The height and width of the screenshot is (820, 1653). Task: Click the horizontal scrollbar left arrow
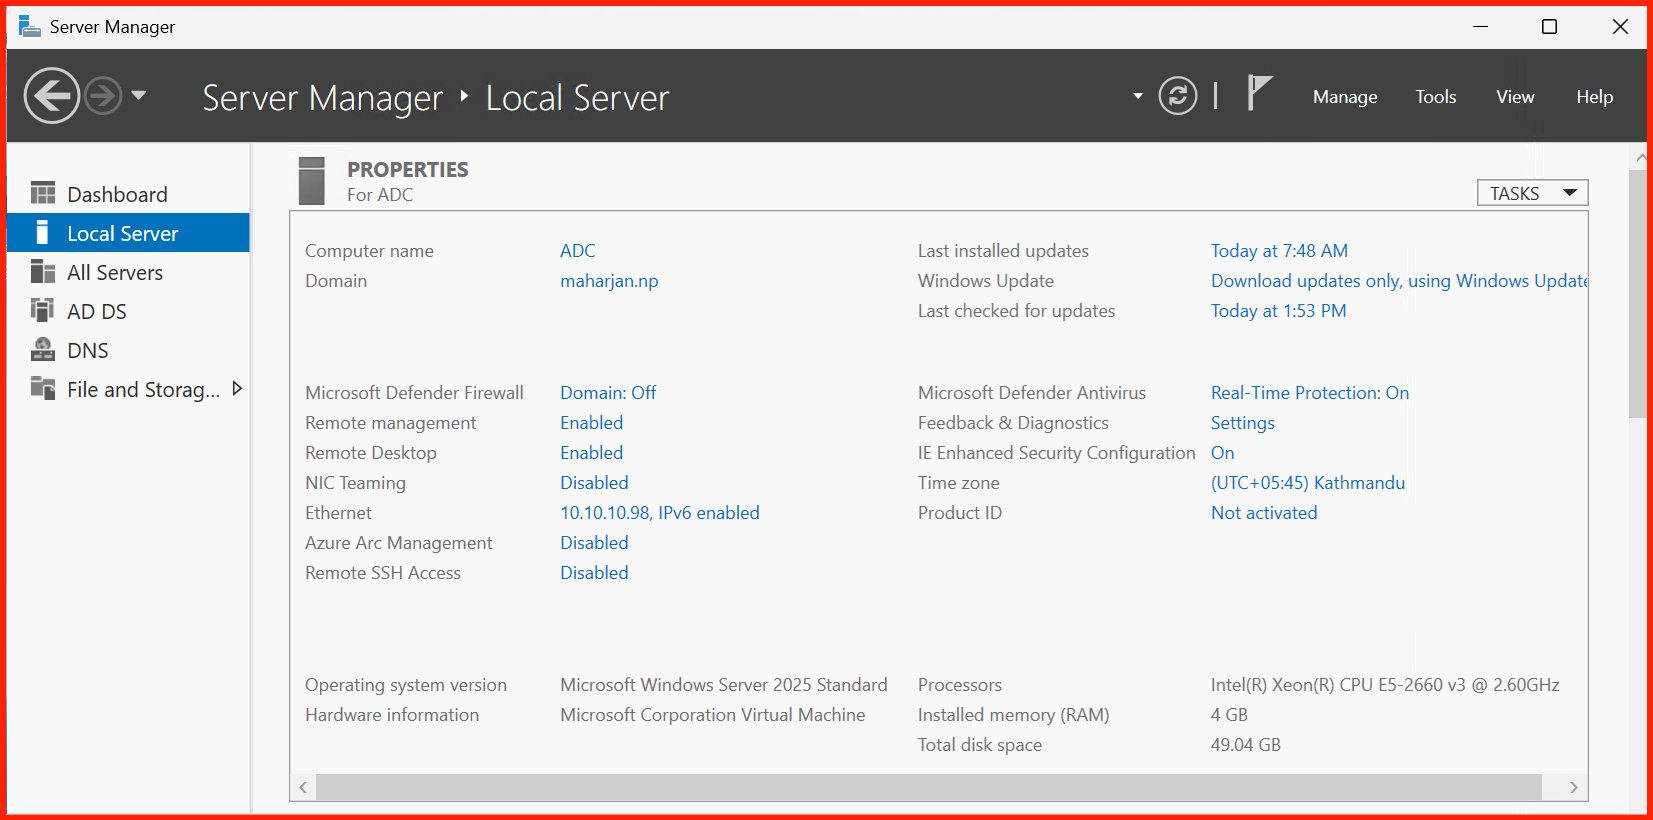tap(303, 787)
